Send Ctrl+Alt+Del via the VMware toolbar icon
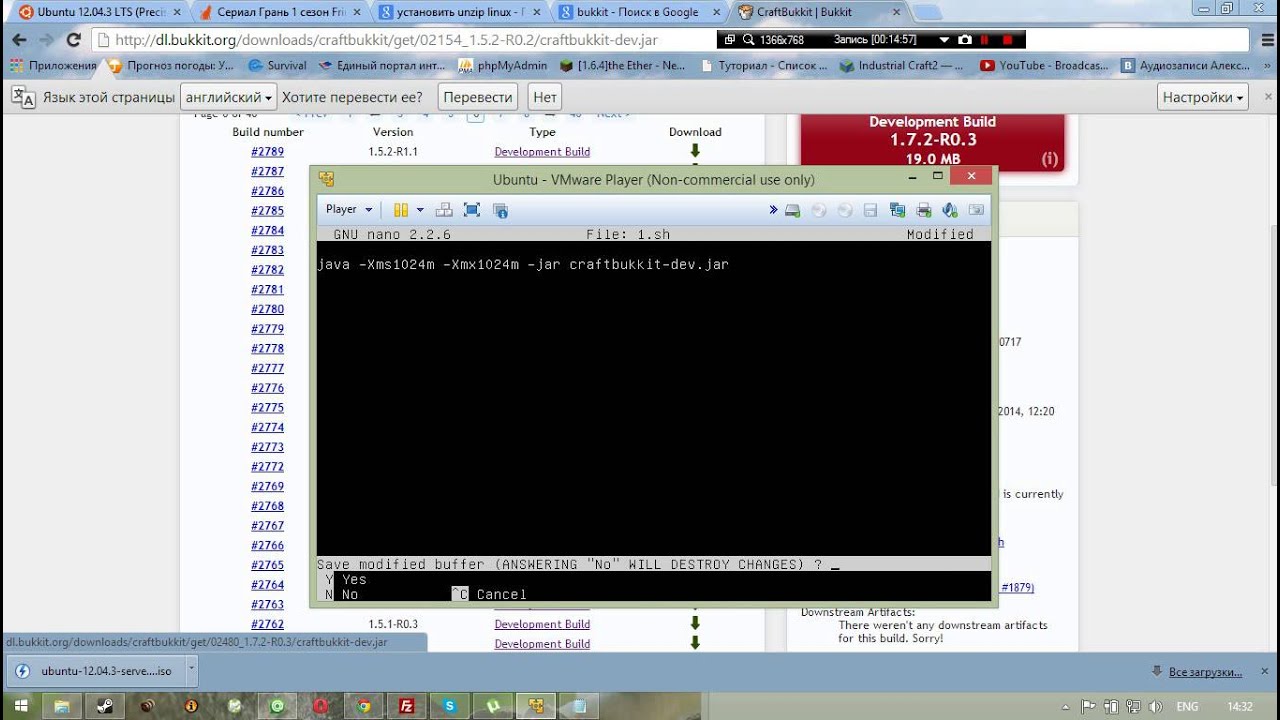Image resolution: width=1280 pixels, height=720 pixels. [445, 210]
